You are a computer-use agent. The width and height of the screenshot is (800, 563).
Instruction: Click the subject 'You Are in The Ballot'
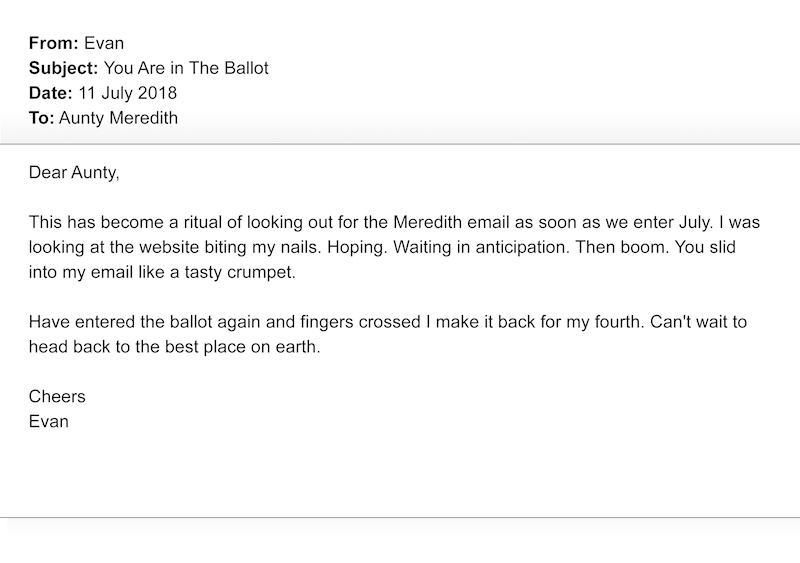[186, 68]
